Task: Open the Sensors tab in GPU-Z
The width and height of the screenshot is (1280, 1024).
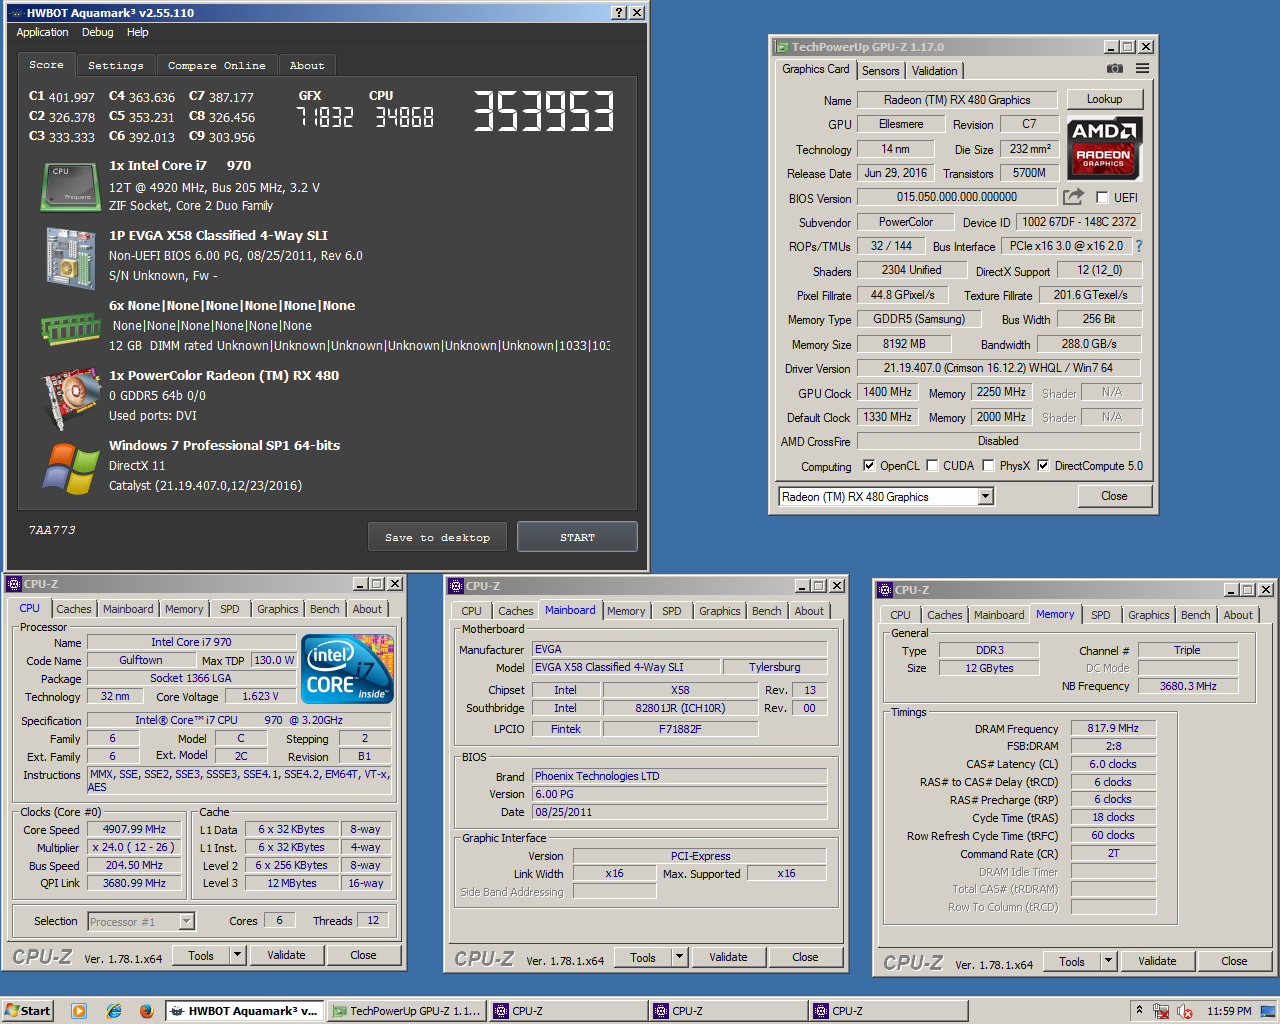Action: point(881,71)
